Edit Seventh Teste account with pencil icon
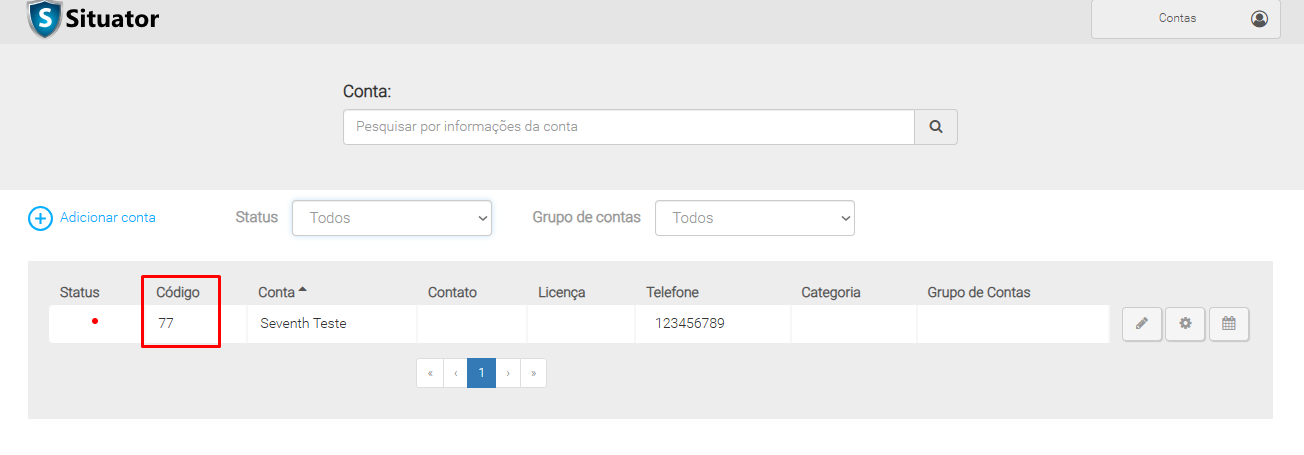This screenshot has width=1304, height=455. 1141,324
